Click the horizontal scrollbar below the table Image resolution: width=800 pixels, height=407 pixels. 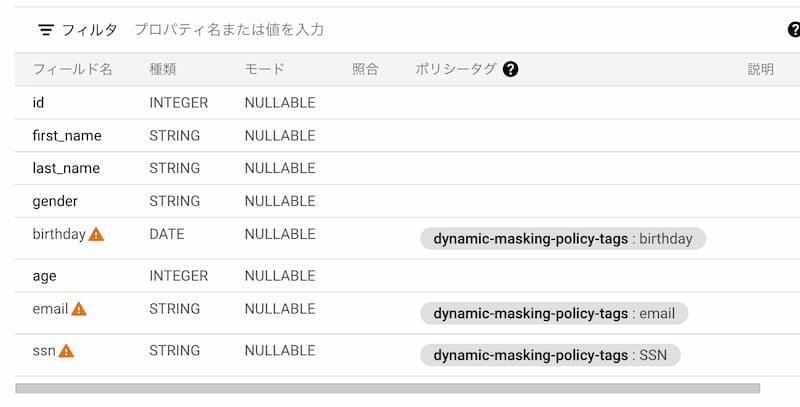[388, 389]
